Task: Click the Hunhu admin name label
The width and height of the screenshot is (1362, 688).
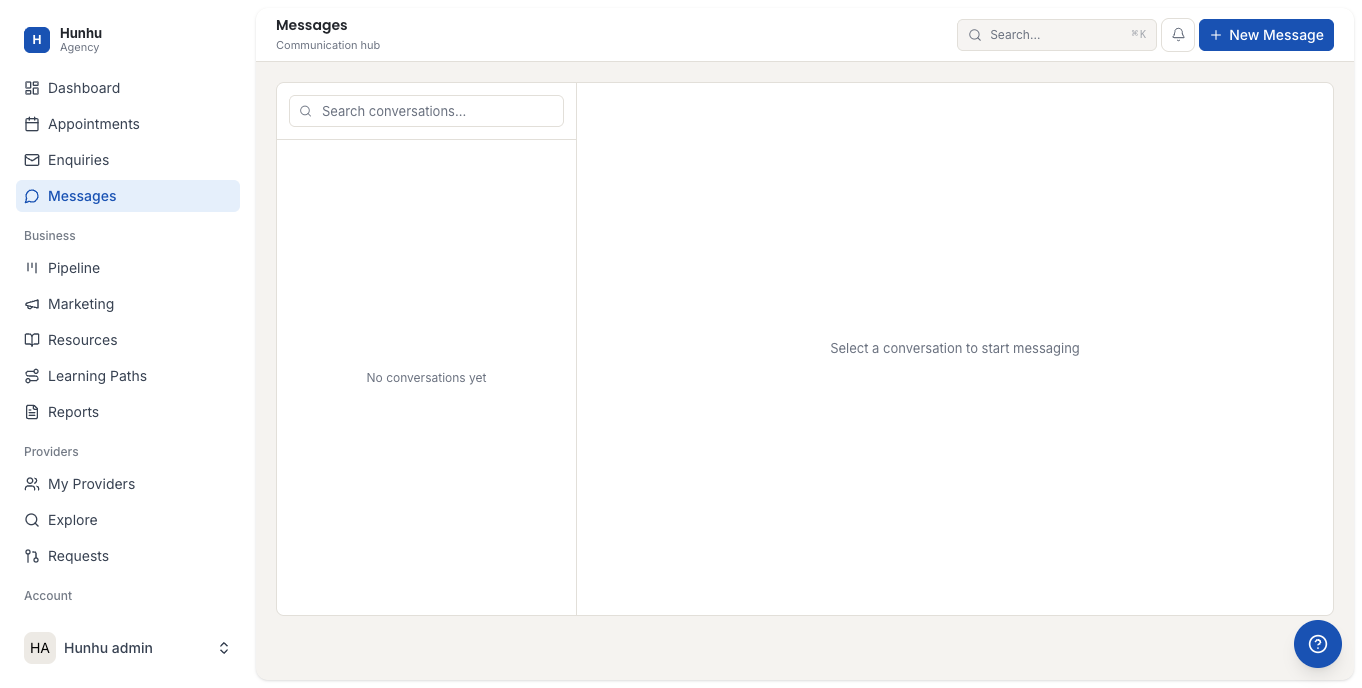Action: point(108,648)
